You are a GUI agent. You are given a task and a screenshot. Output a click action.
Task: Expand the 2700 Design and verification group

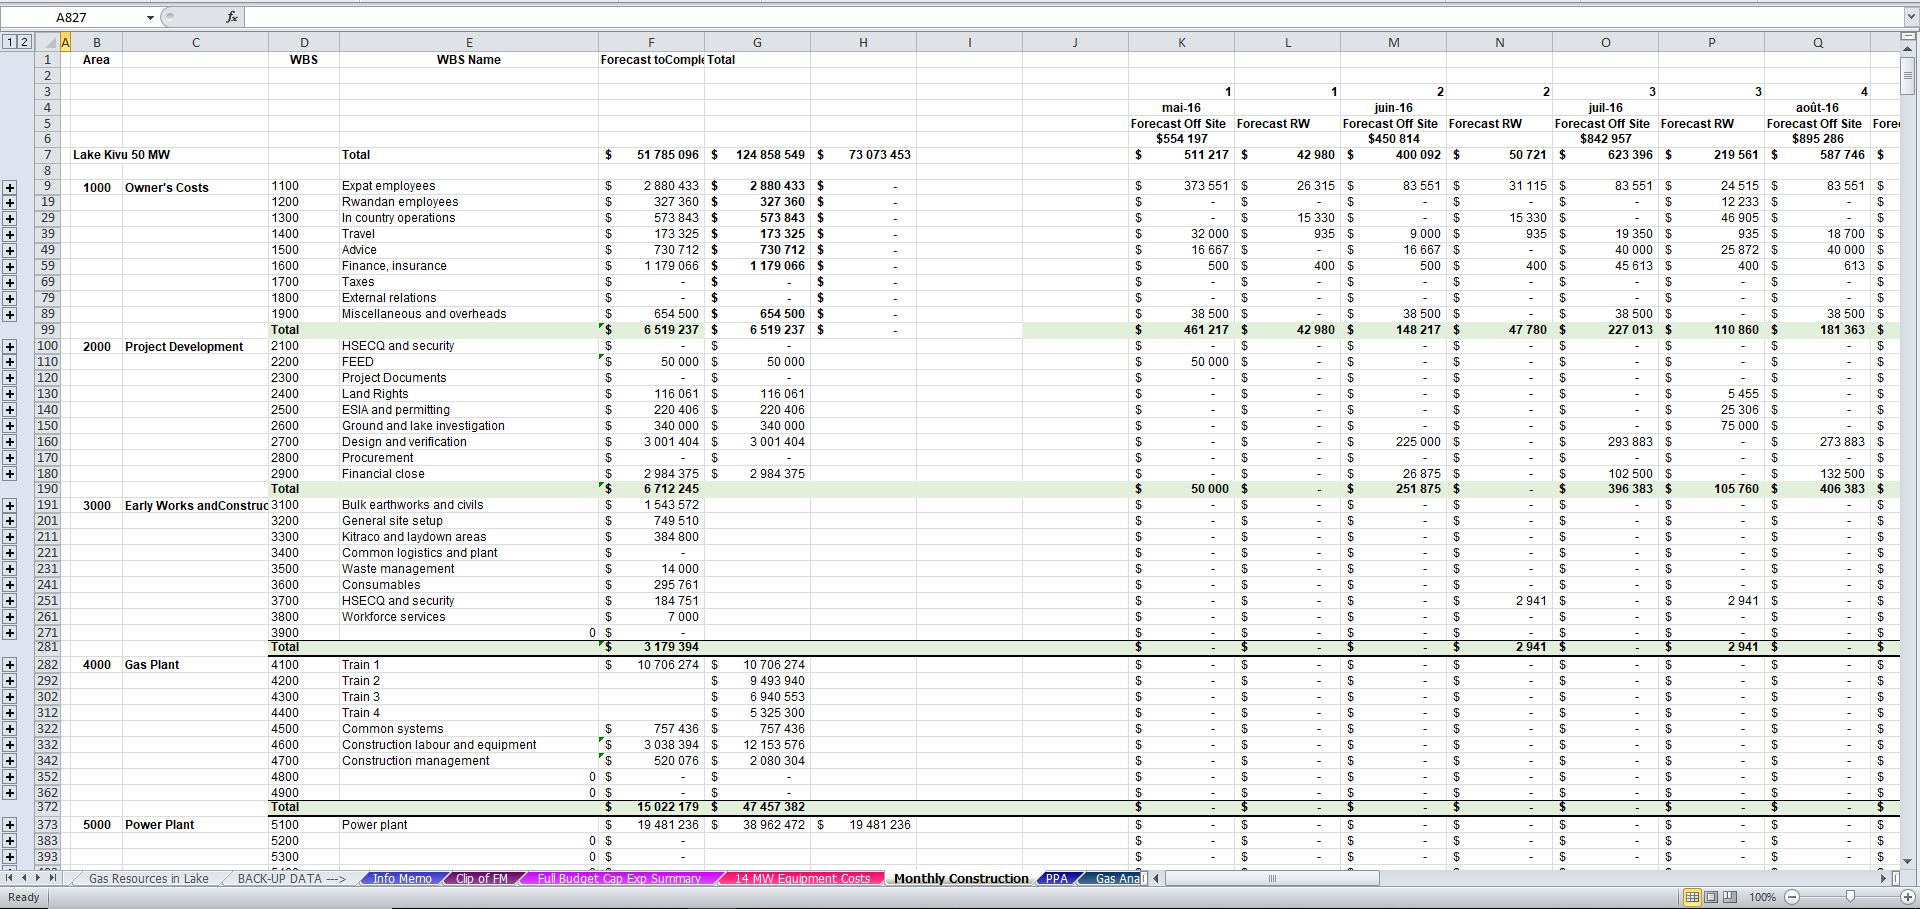tap(10, 441)
